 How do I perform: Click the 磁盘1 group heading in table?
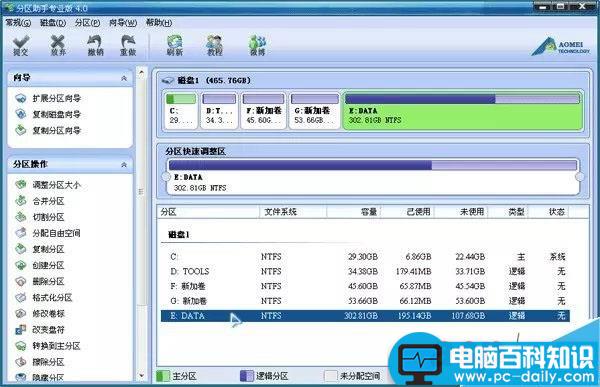click(x=179, y=235)
